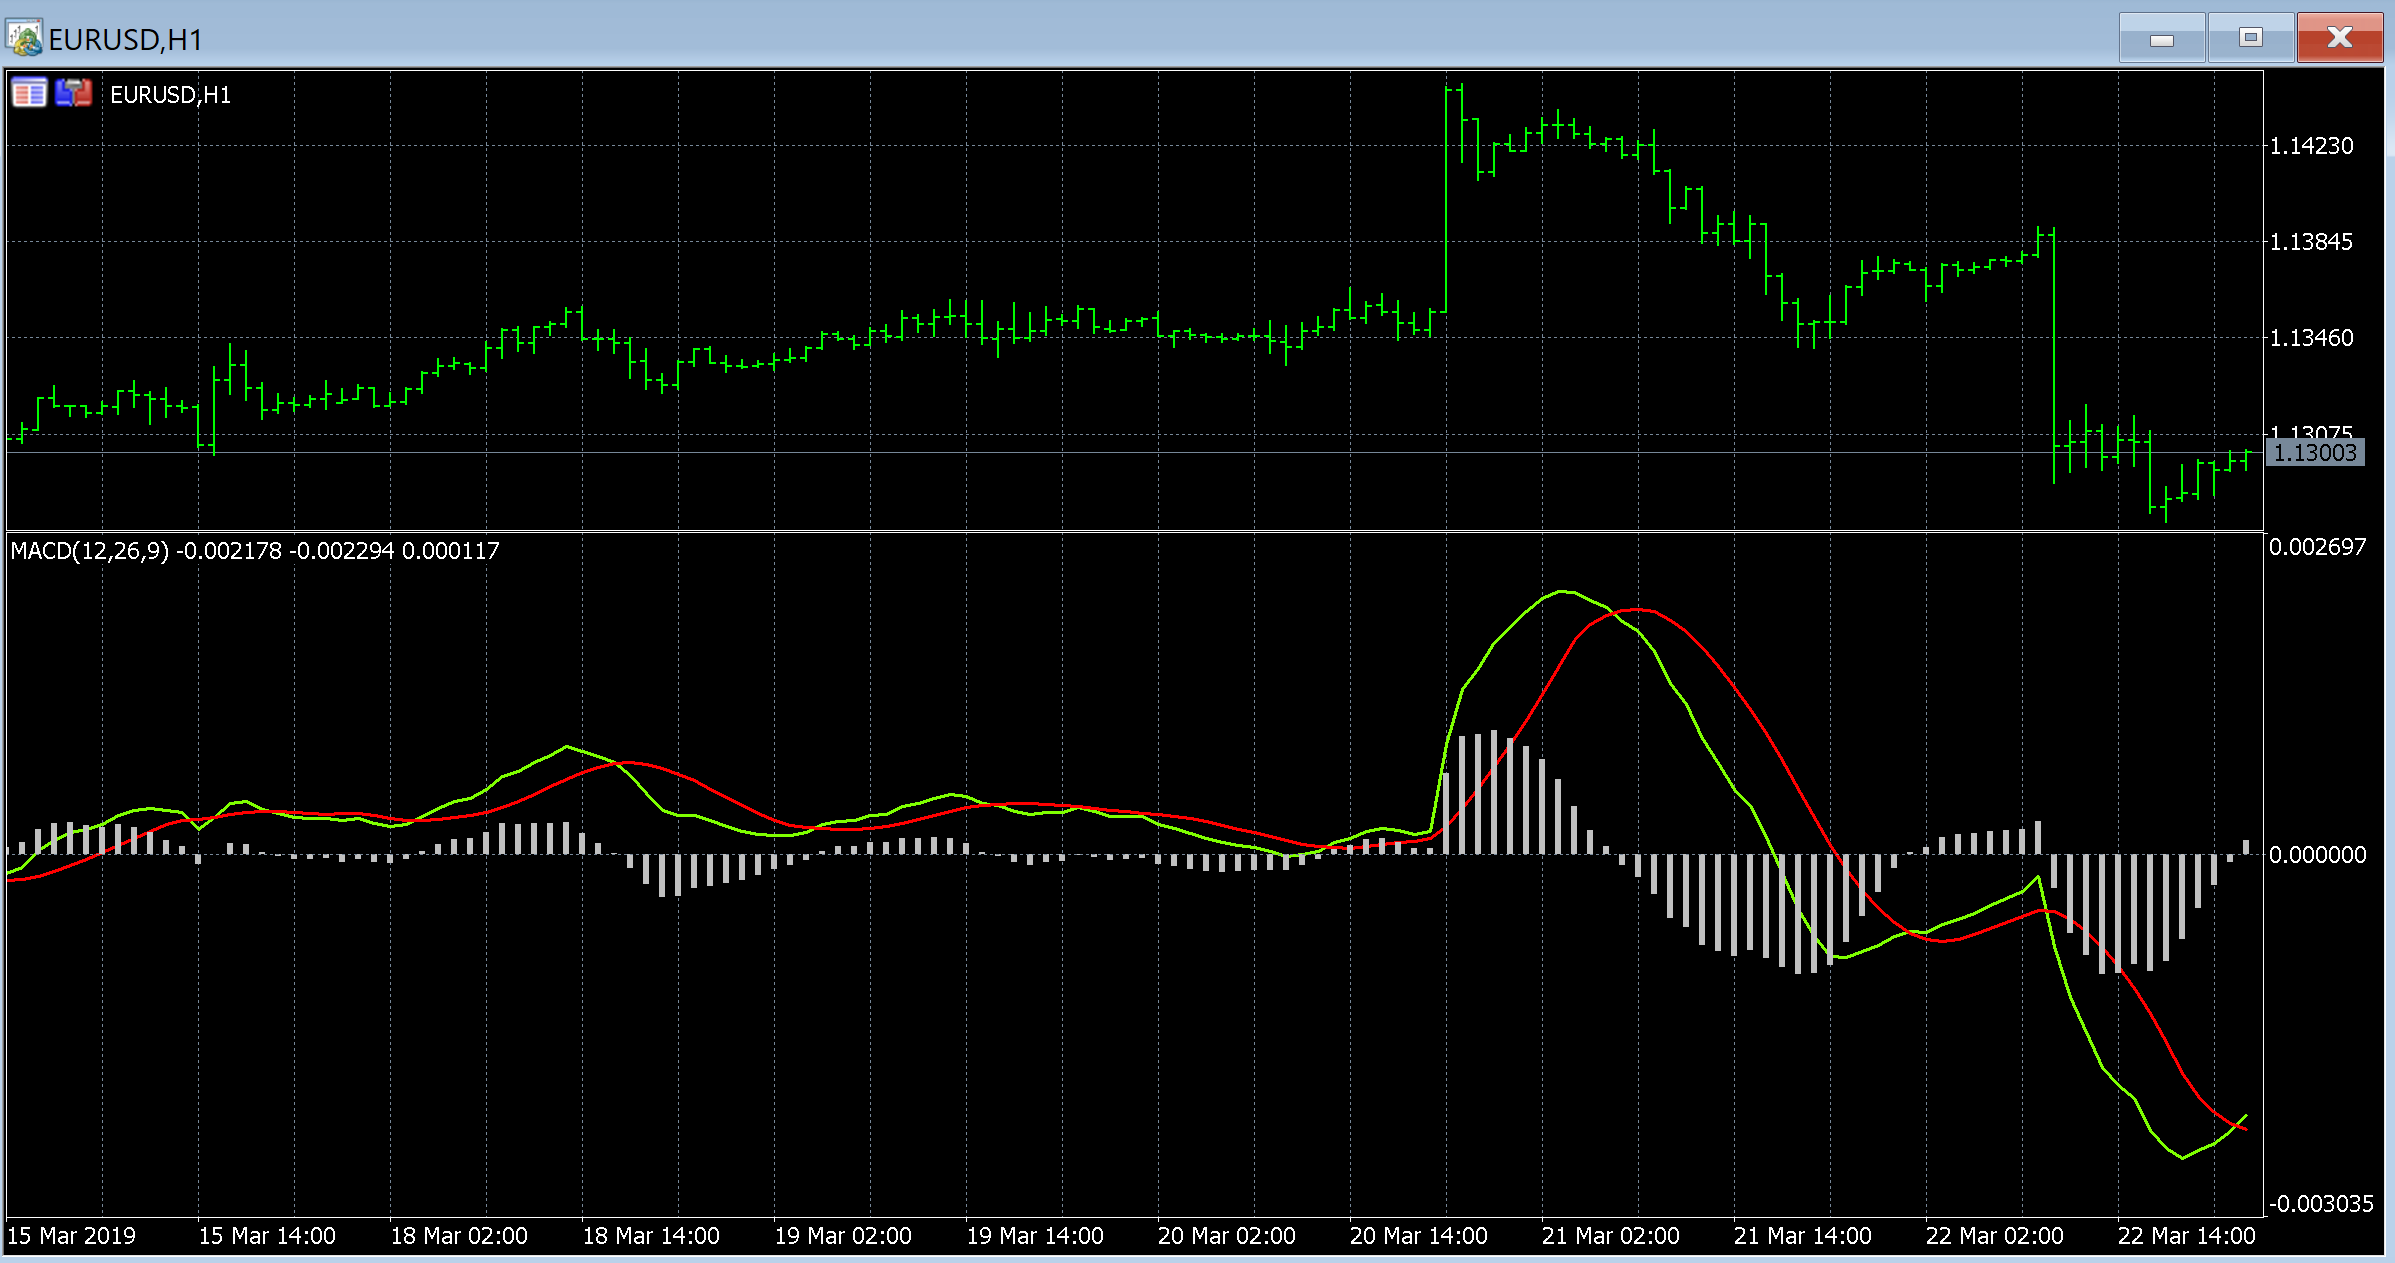The width and height of the screenshot is (2395, 1263).
Task: Click the 22 Mar 02:00 time label
Action: (x=1994, y=1236)
